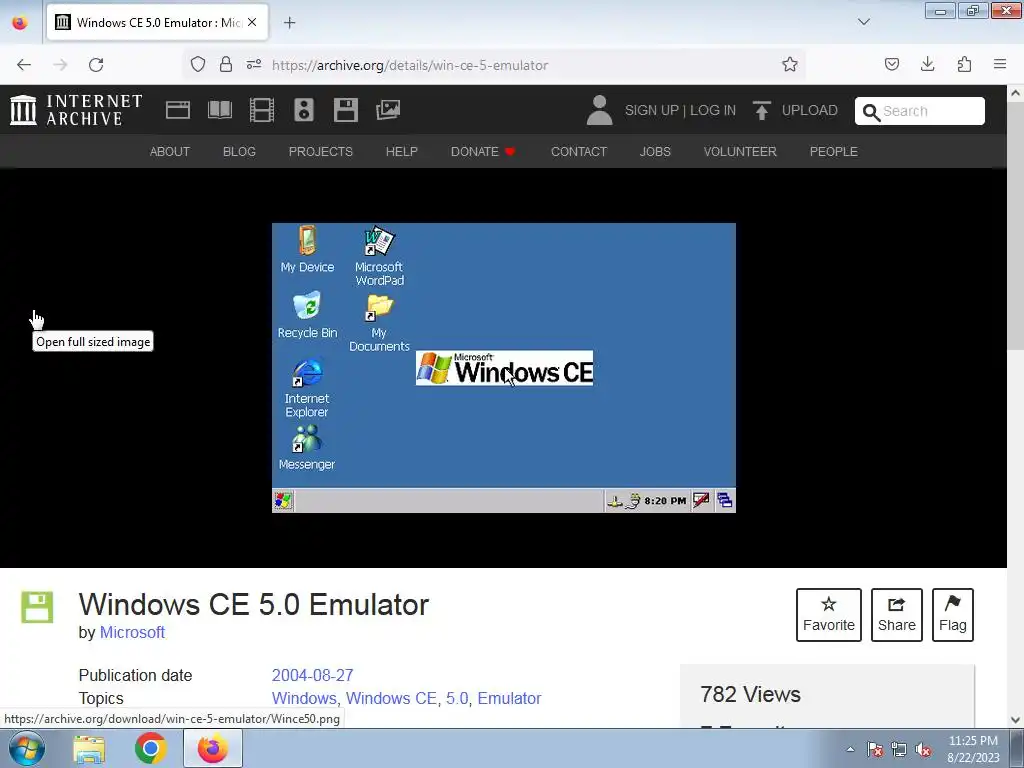
Task: Open the Microsoft creator link
Action: [132, 632]
